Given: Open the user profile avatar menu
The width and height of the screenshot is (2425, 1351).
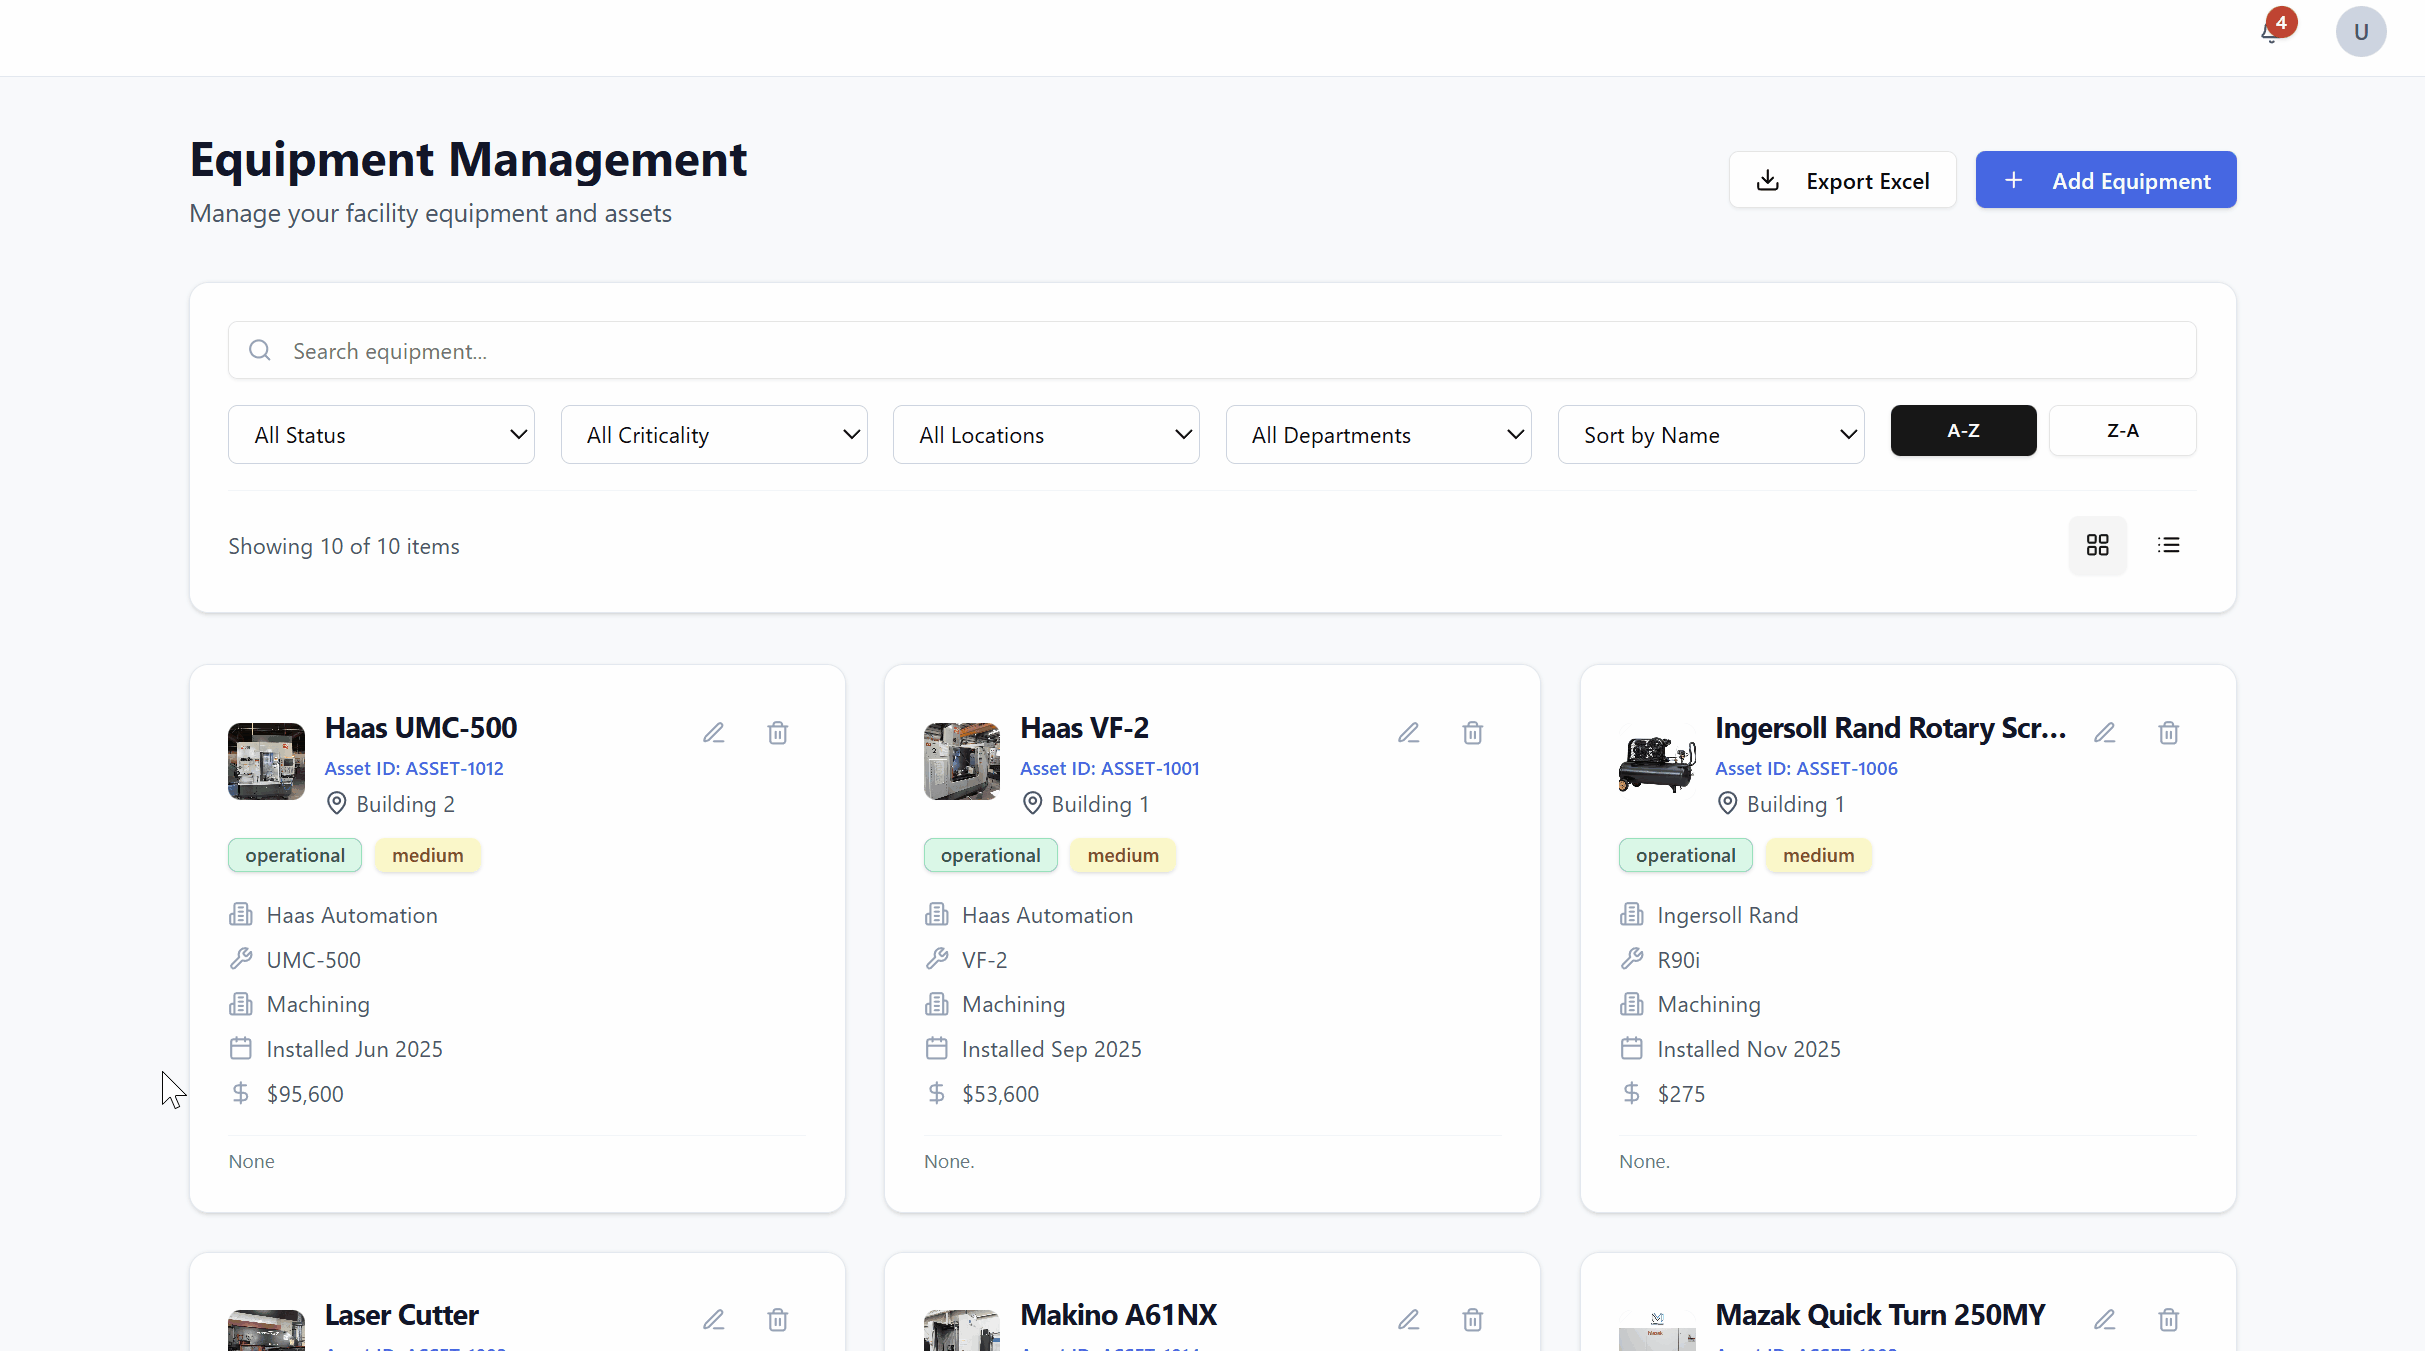Looking at the screenshot, I should click(x=2360, y=31).
